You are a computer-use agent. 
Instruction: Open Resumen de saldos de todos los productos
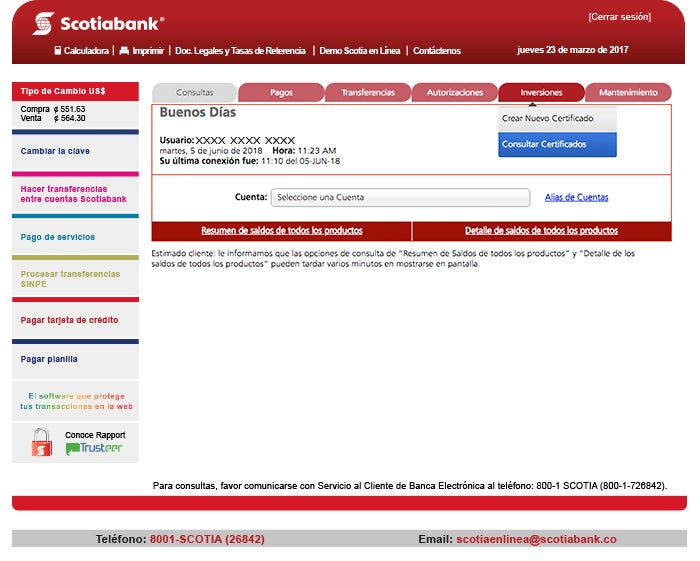[281, 231]
